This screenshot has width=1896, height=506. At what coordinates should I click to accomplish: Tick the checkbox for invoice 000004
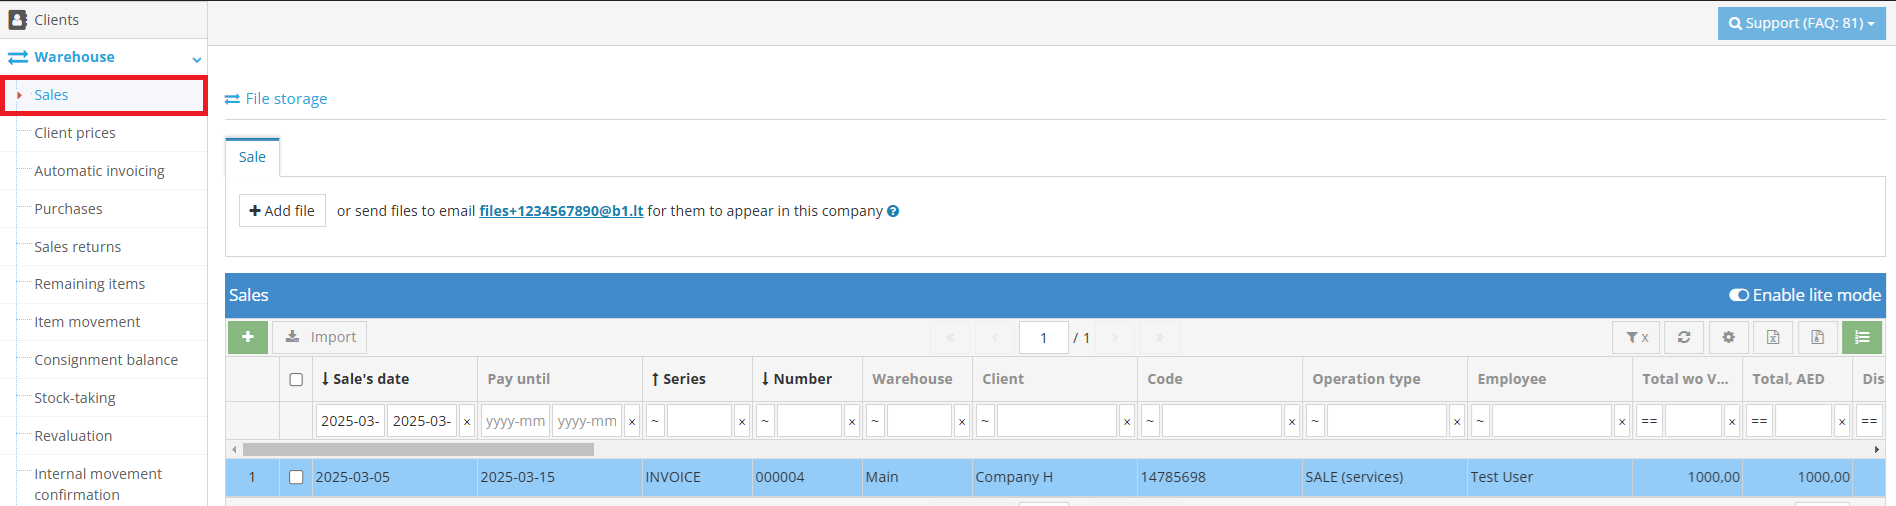pos(296,477)
